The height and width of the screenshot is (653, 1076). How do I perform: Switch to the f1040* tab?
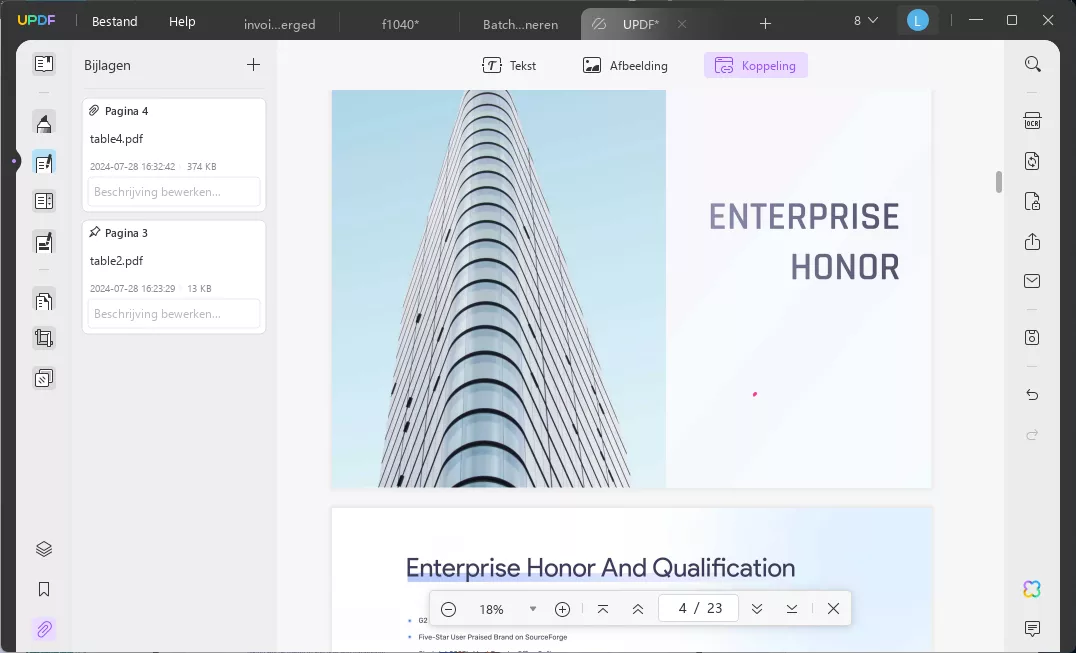tap(400, 24)
